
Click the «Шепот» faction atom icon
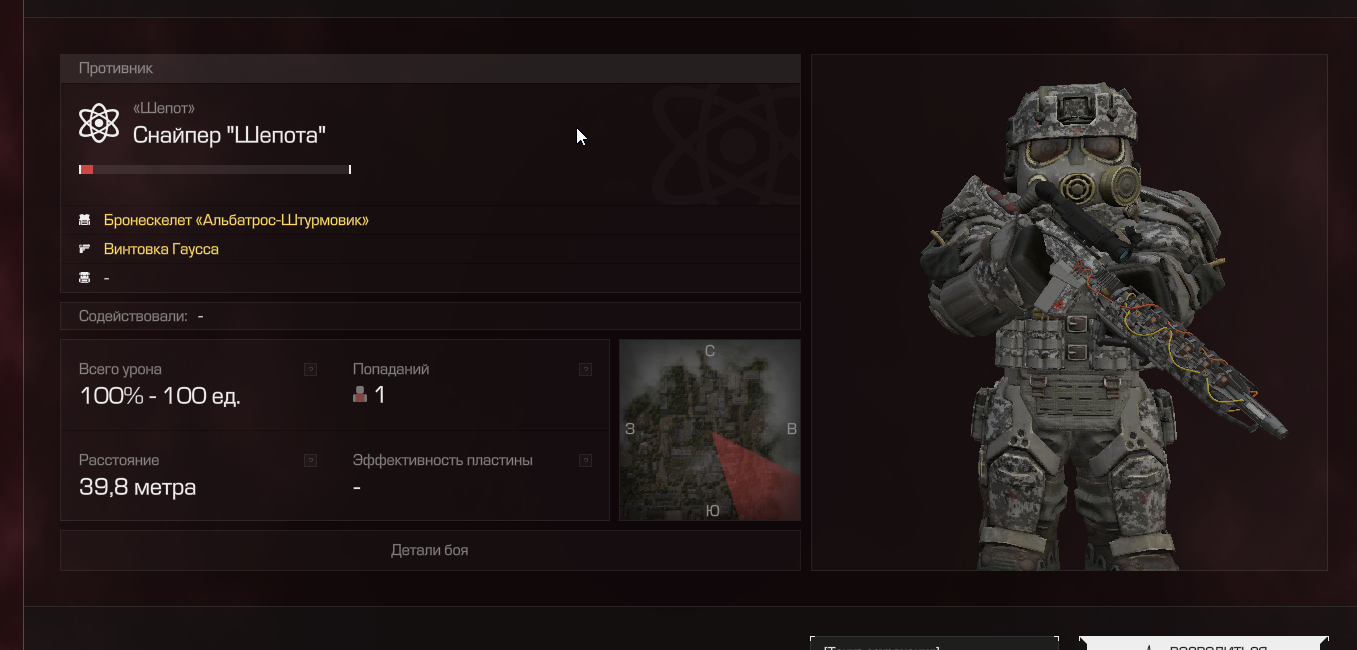pyautogui.click(x=99, y=123)
